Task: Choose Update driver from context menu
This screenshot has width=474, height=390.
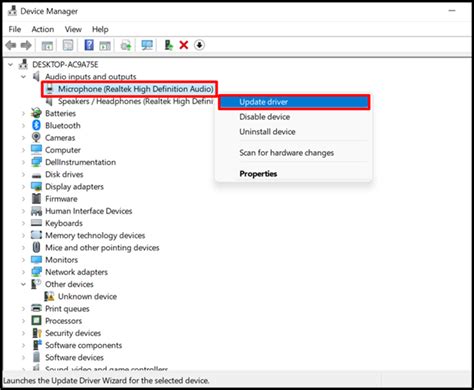Action: click(294, 102)
